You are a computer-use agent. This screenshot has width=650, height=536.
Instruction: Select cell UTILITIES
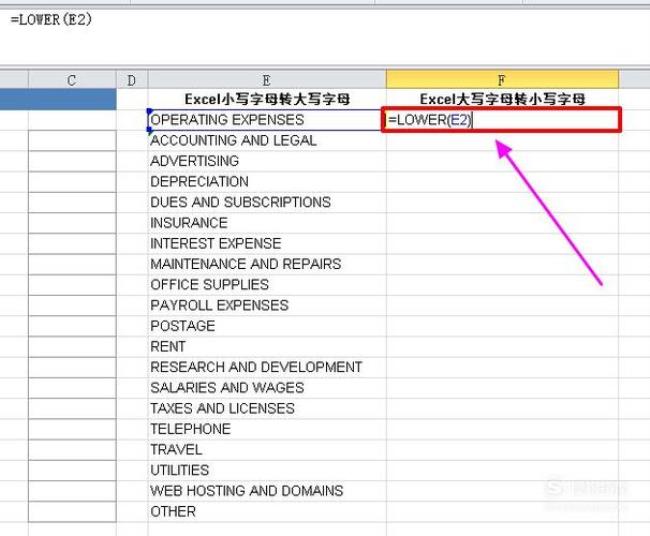pyautogui.click(x=267, y=470)
